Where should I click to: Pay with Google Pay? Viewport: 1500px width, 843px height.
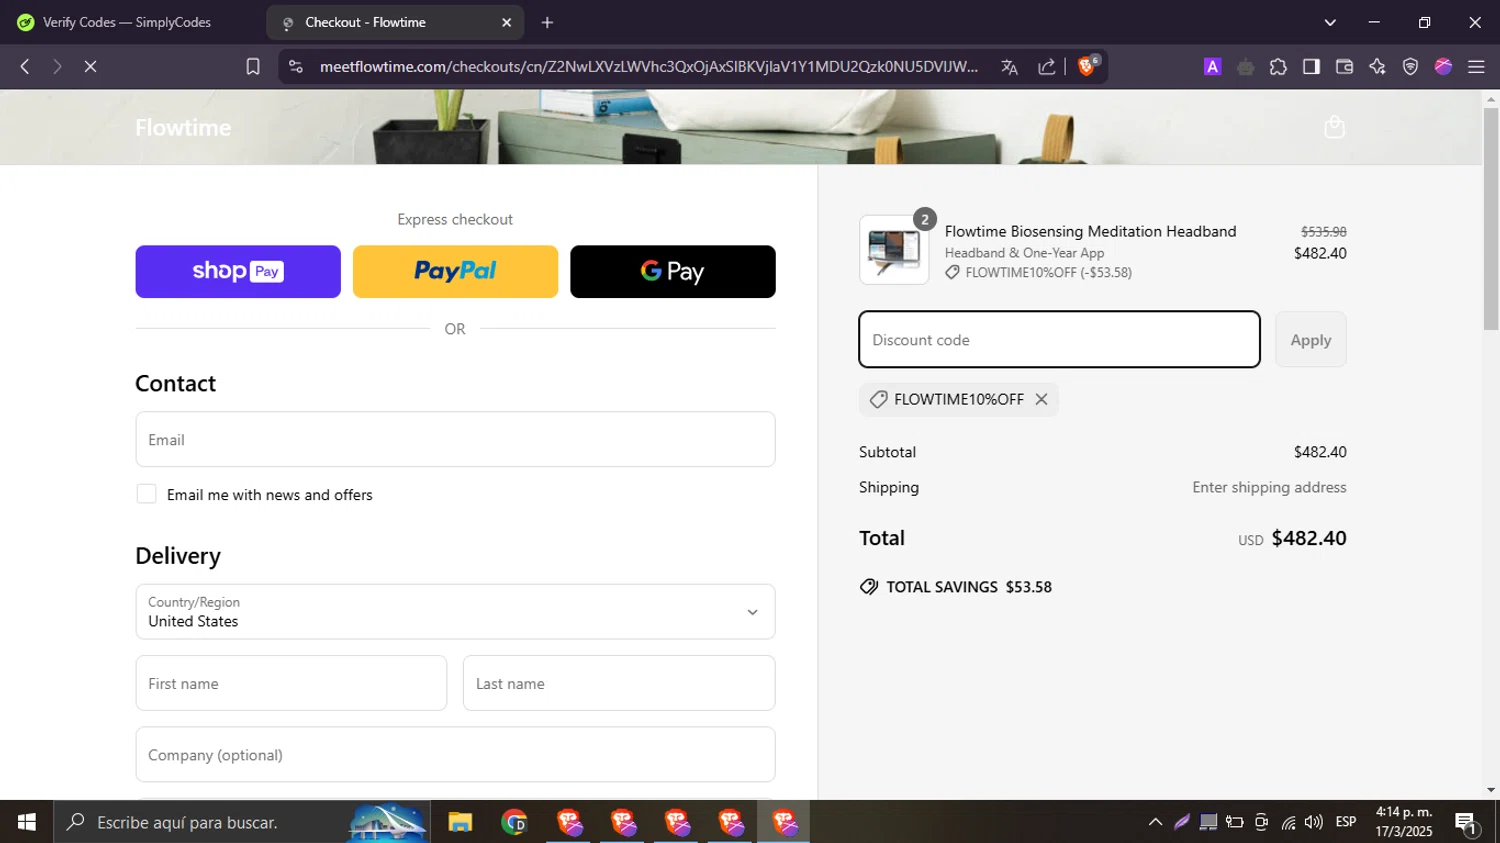pos(673,271)
